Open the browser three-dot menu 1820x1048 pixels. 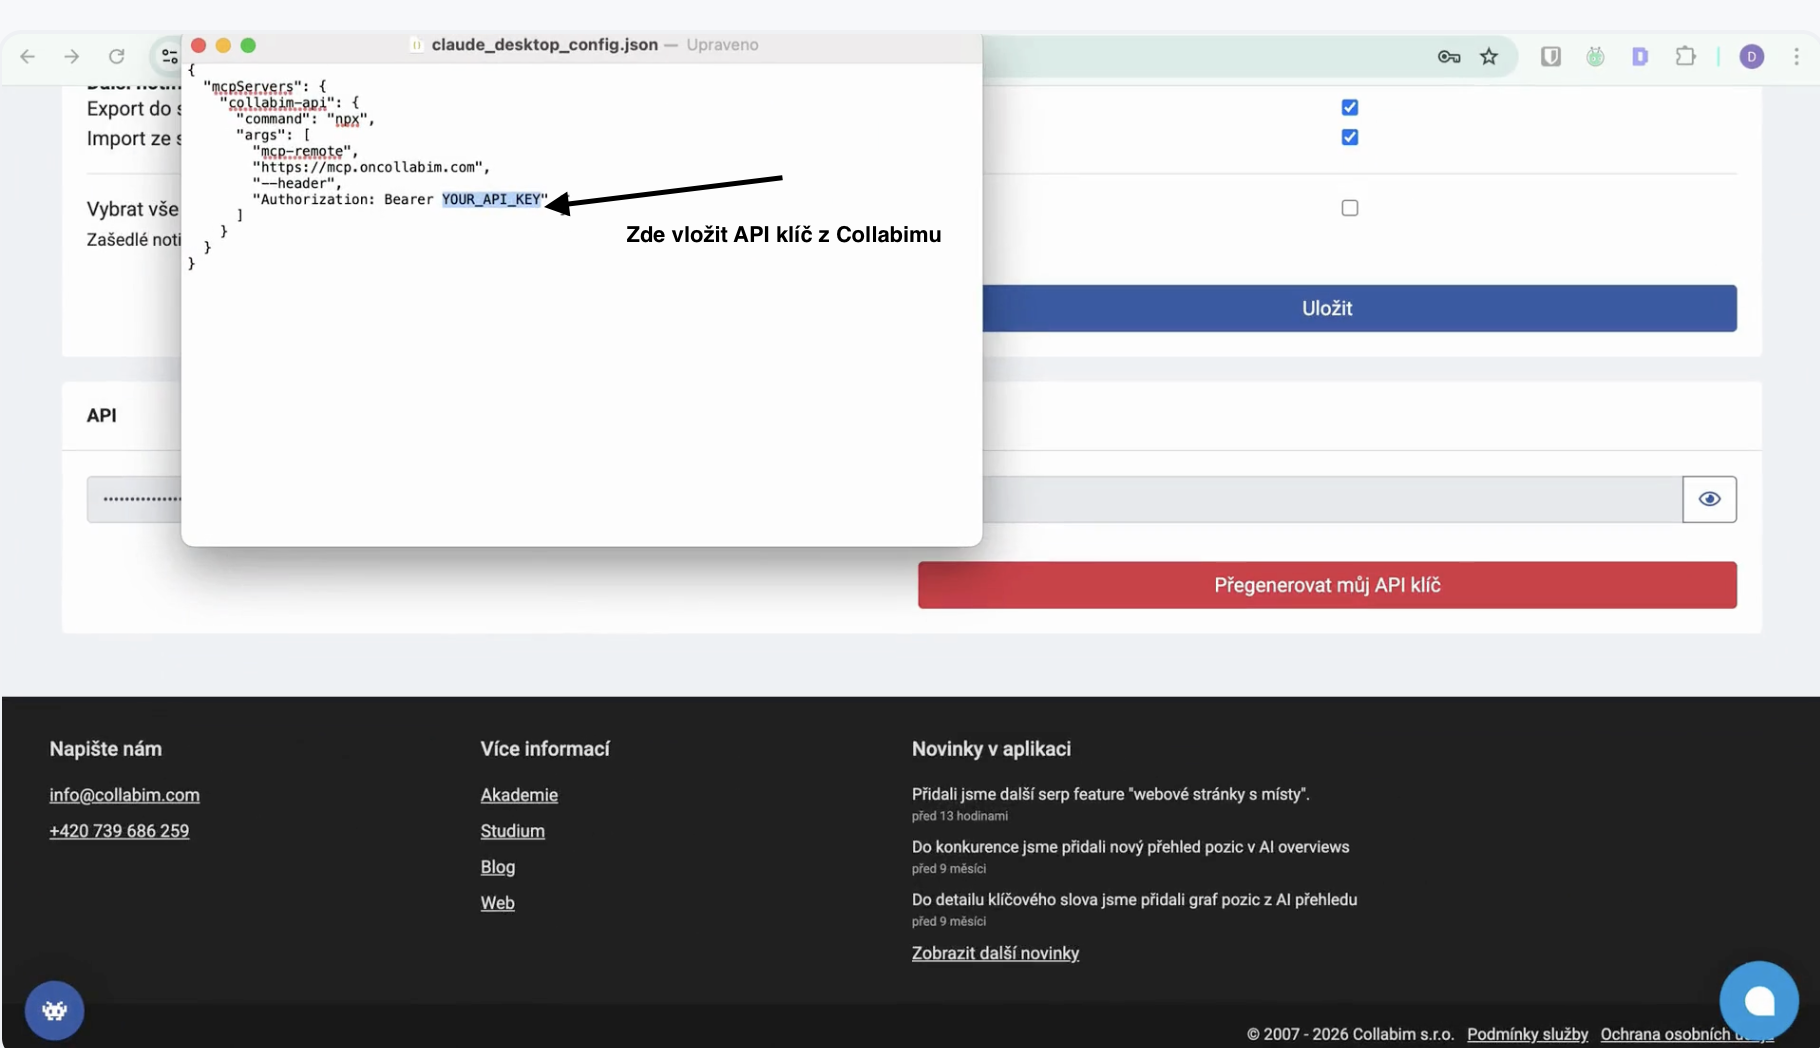tap(1796, 57)
